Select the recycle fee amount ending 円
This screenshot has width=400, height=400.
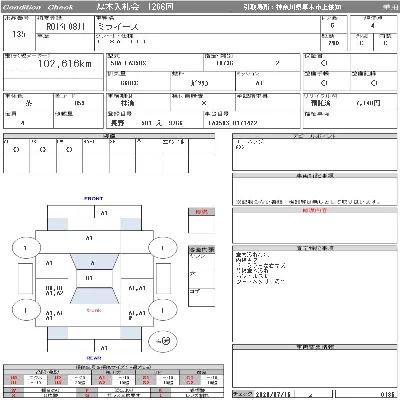(x=368, y=103)
